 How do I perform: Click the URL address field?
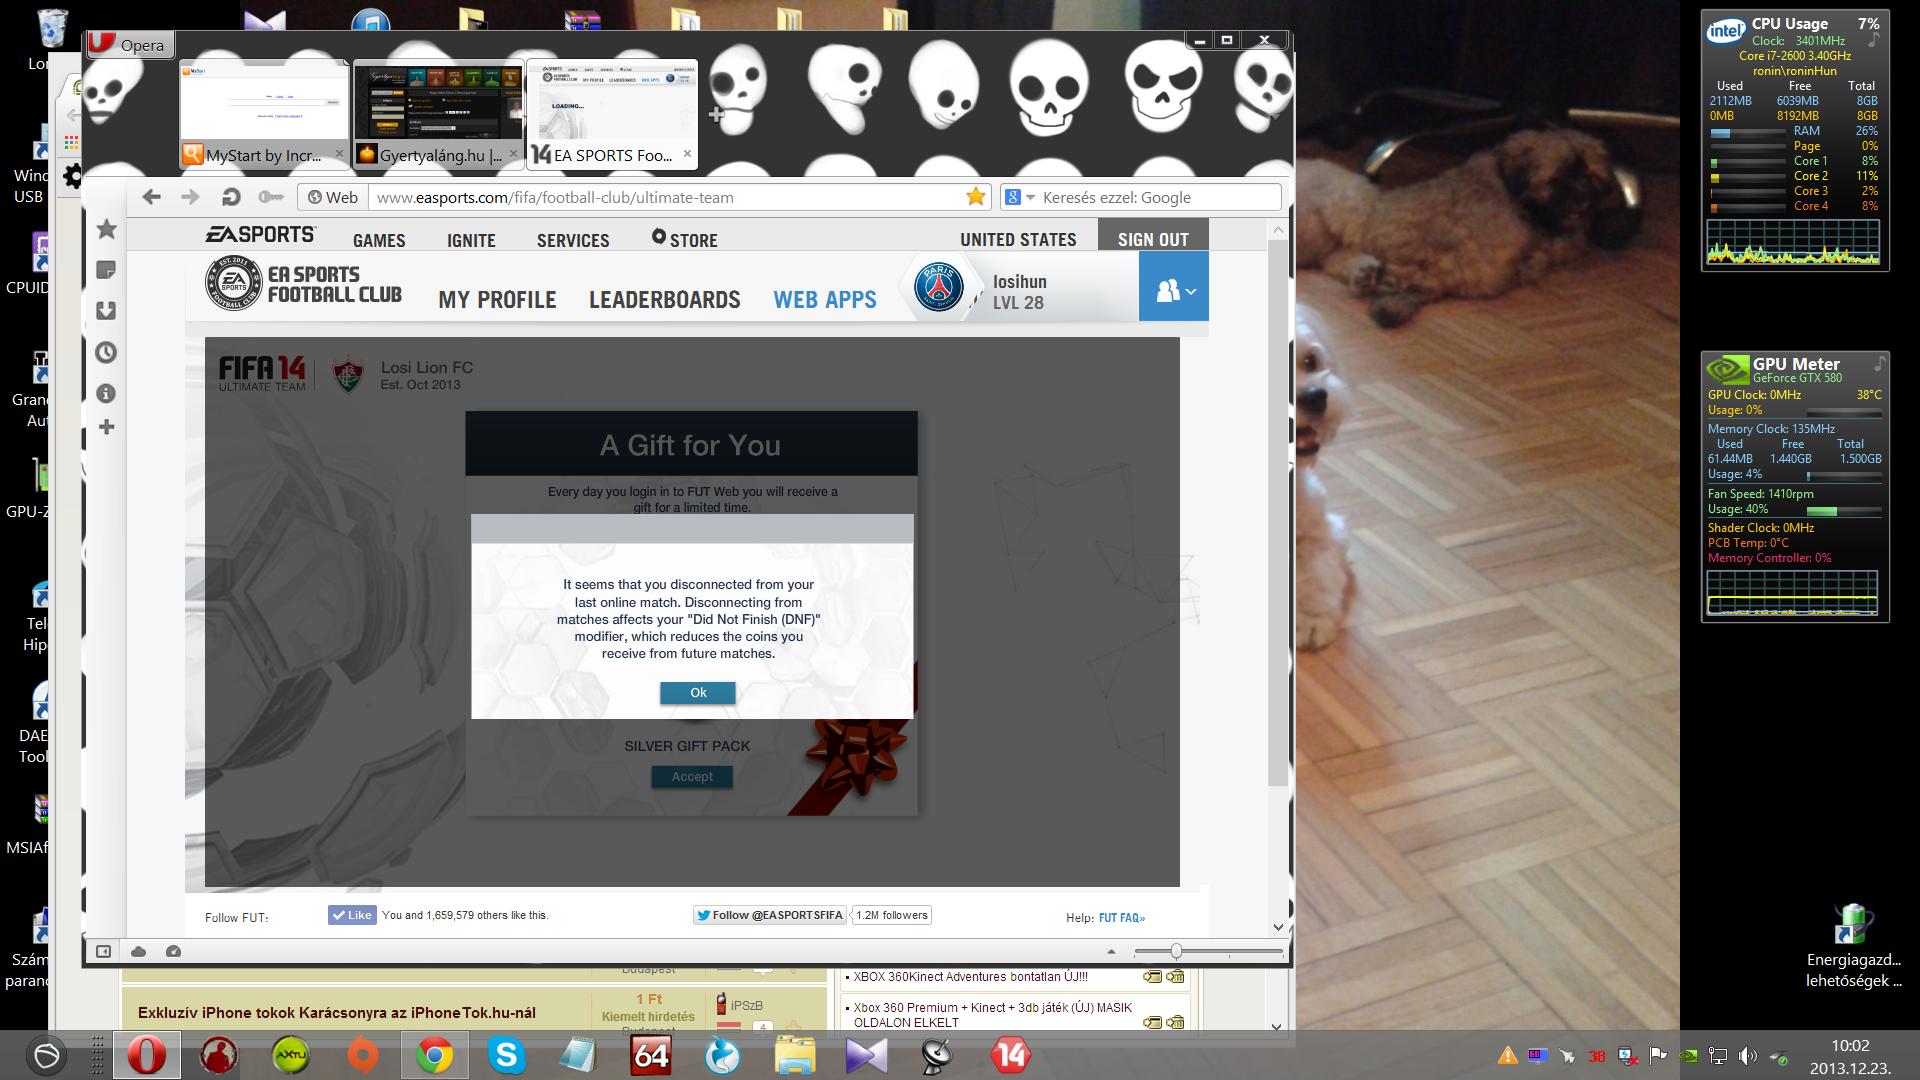coord(660,197)
